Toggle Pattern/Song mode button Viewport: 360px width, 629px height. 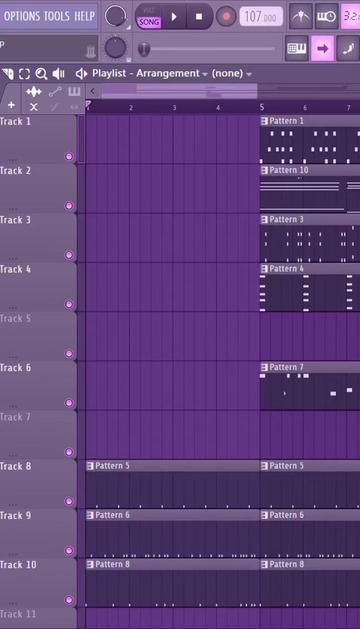(148, 17)
